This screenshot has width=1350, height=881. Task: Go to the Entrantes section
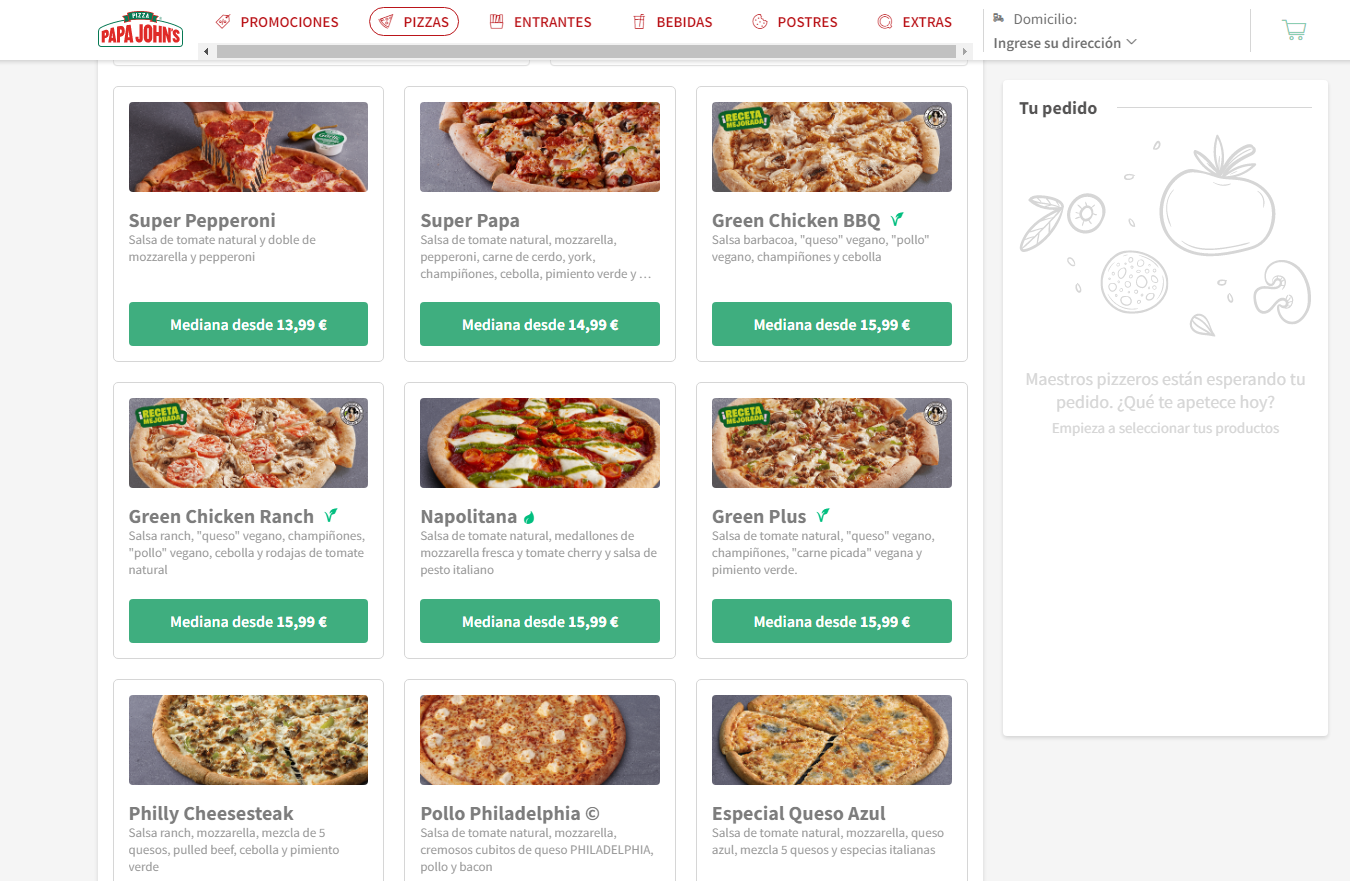click(540, 22)
